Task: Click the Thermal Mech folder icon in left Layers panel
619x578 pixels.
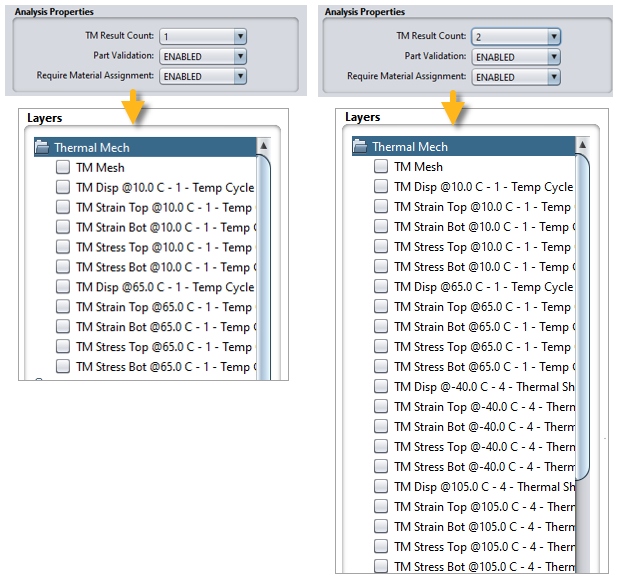Action: (x=42, y=147)
